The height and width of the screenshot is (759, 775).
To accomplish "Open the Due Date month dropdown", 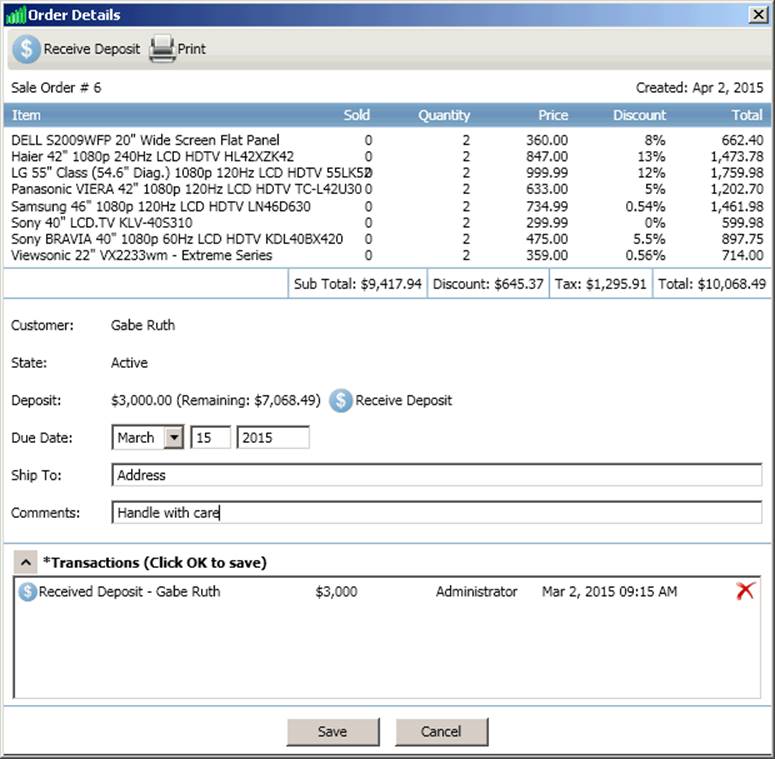I will (x=173, y=438).
